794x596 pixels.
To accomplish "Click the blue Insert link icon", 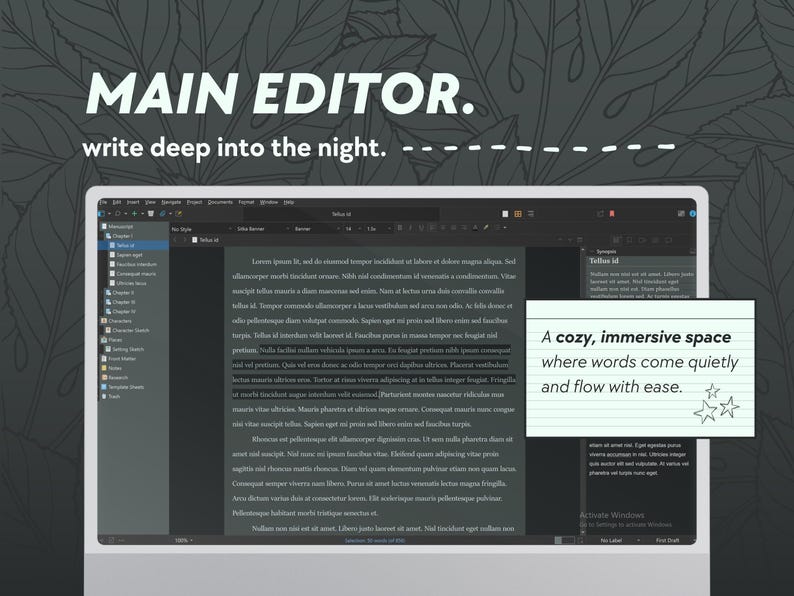I will [163, 214].
